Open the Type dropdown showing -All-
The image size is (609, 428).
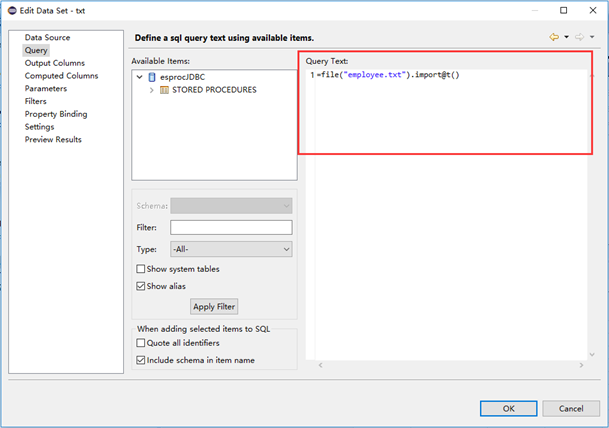pos(230,249)
